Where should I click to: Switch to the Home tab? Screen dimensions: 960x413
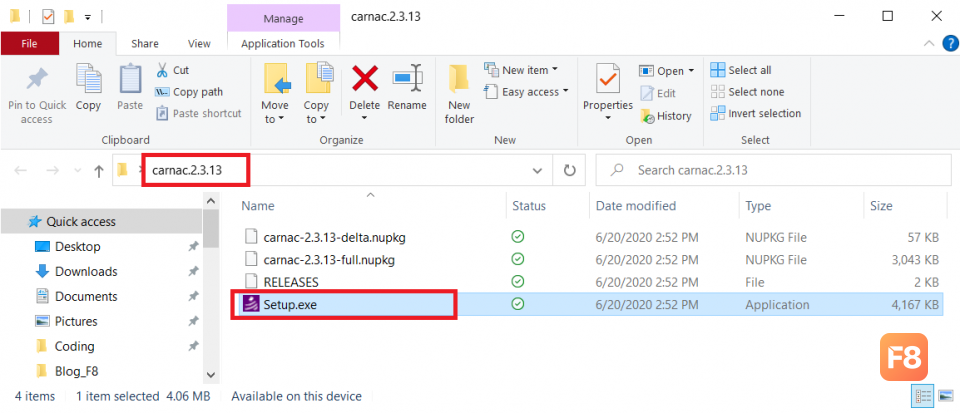[x=88, y=43]
